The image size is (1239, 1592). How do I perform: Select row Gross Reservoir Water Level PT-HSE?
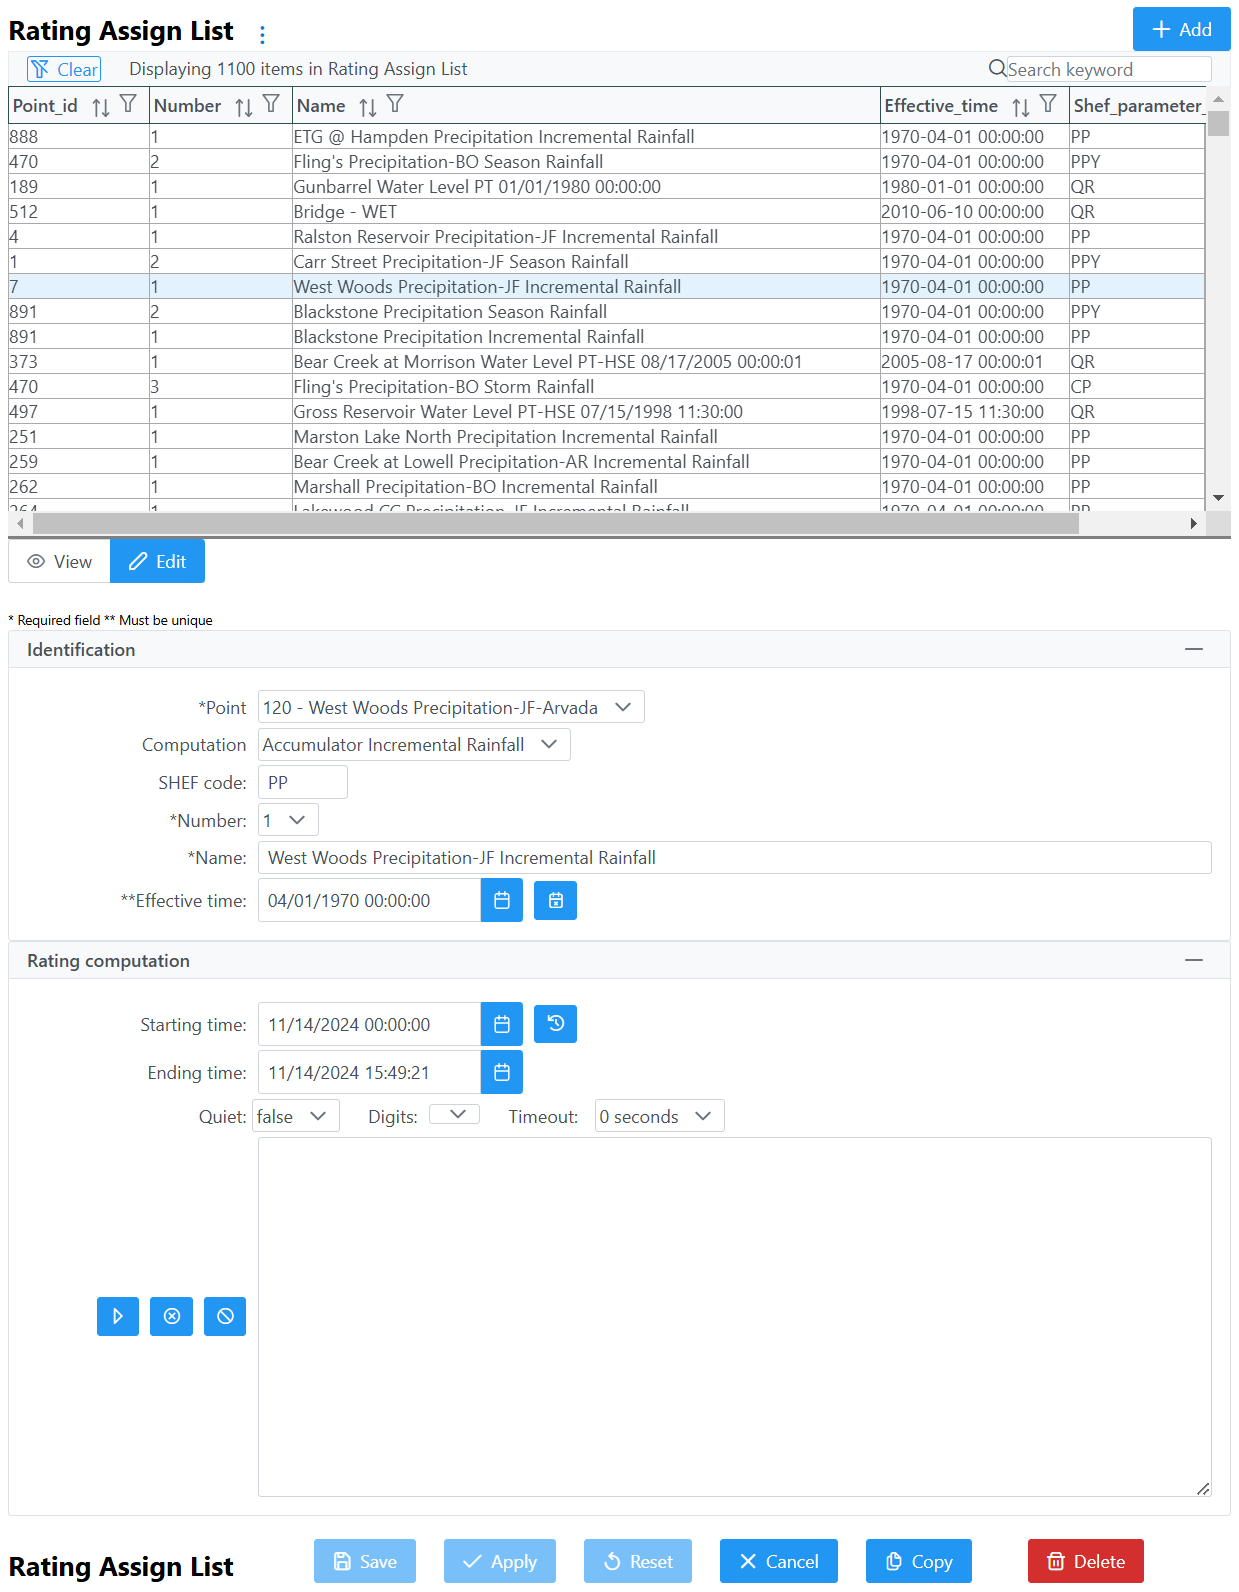[x=606, y=412]
